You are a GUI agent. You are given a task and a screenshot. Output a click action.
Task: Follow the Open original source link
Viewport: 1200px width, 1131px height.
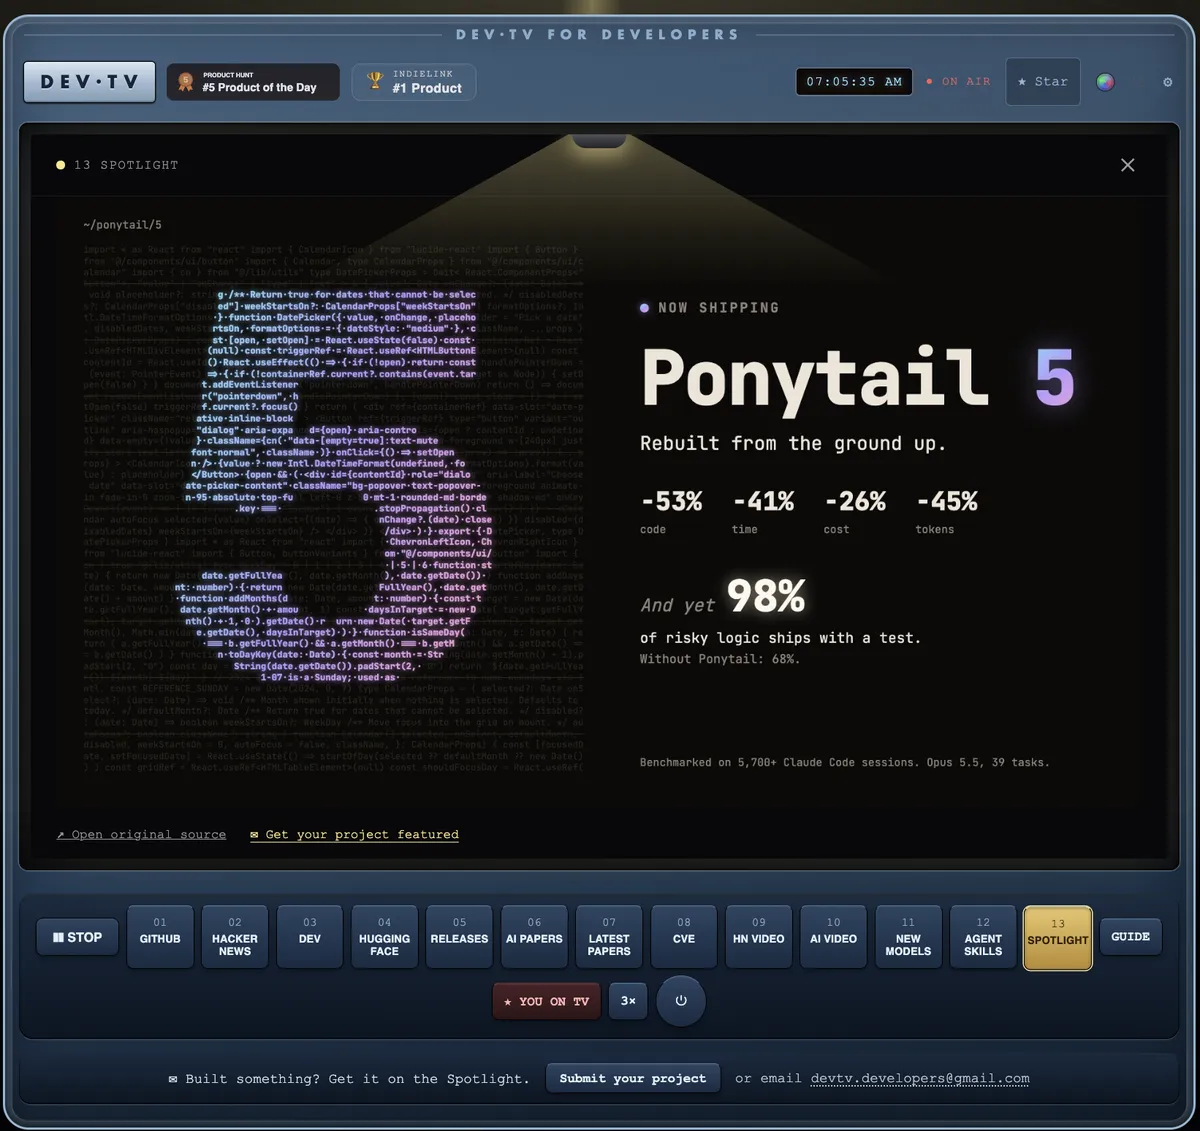point(141,834)
